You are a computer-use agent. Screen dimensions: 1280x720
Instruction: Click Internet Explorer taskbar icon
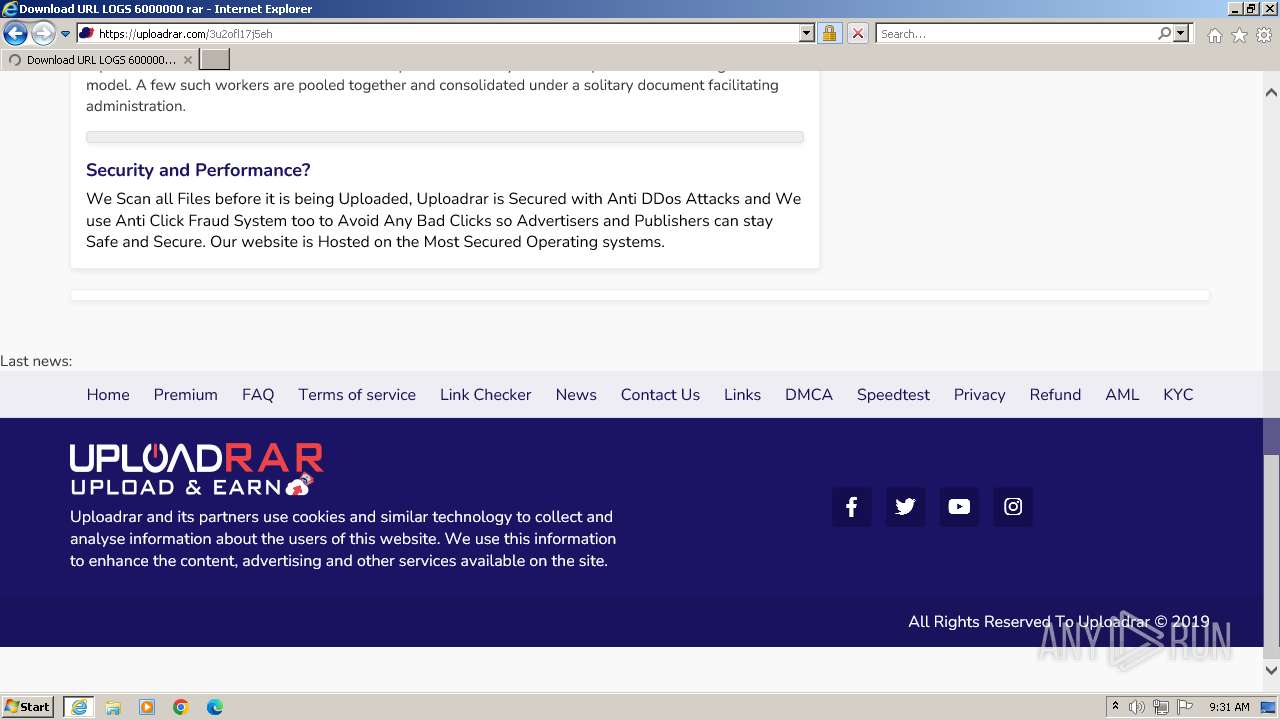click(x=79, y=707)
